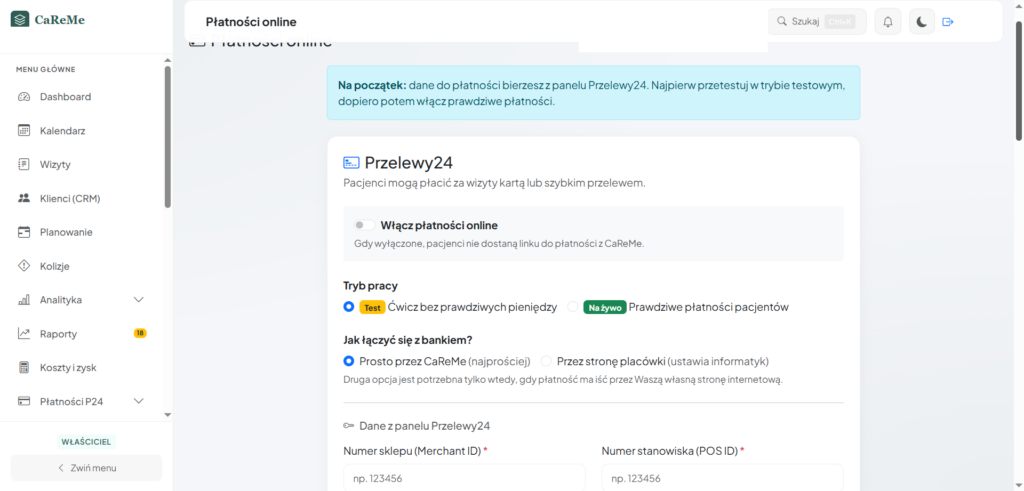Select Przez stronę placówki radio option
This screenshot has height=491, width=1024.
coord(546,361)
